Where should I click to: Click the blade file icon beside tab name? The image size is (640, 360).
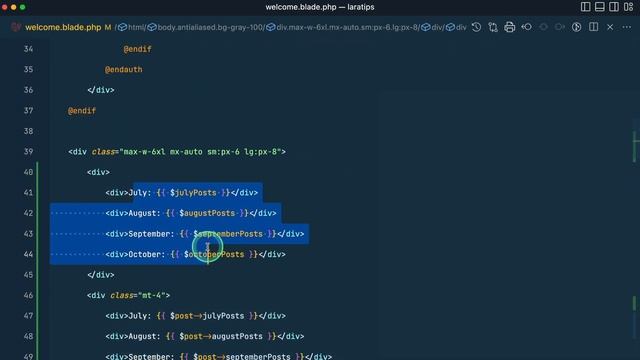[16, 27]
